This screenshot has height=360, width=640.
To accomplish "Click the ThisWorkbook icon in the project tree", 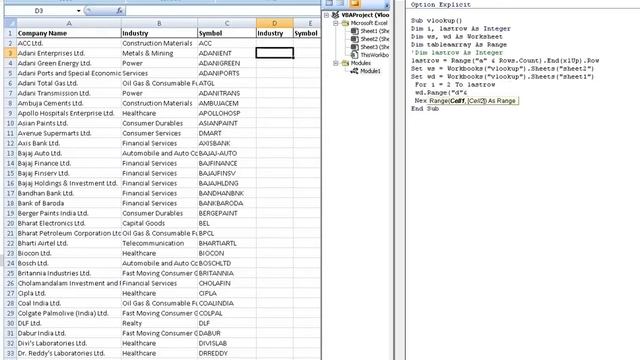I will [x=355, y=55].
